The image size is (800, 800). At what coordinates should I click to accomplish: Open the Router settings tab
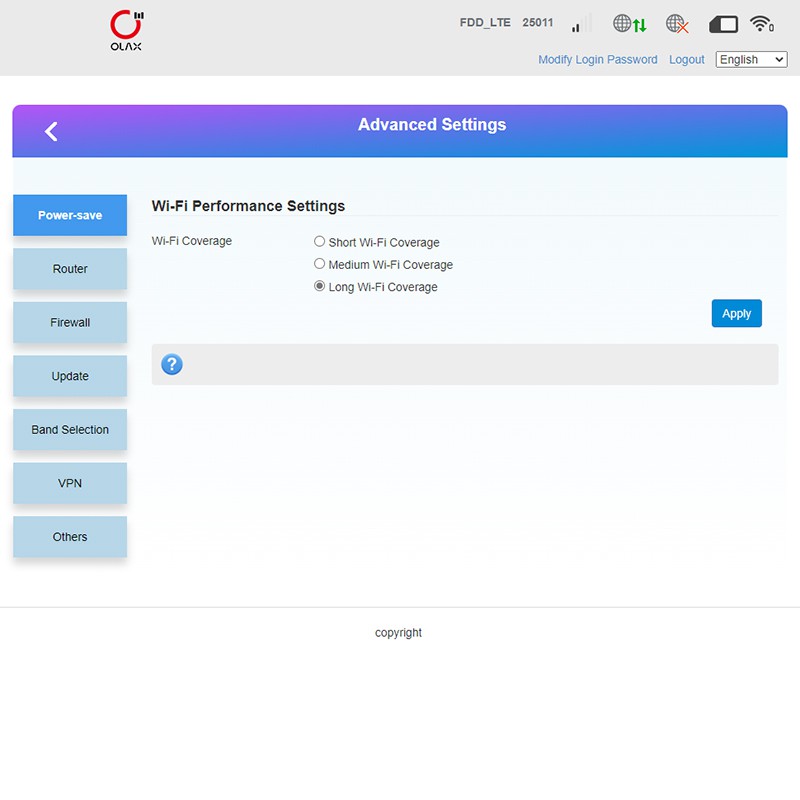[x=70, y=269]
